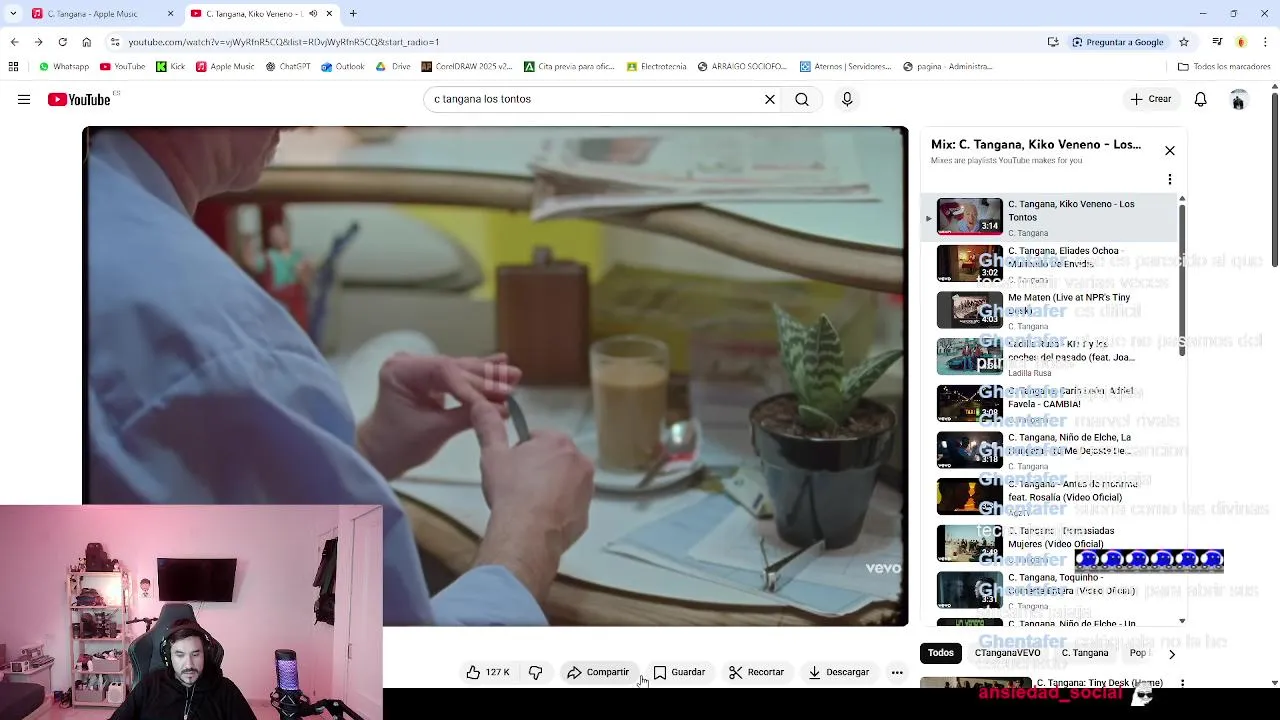Open Aternos Servidores bookmark

tap(846, 67)
